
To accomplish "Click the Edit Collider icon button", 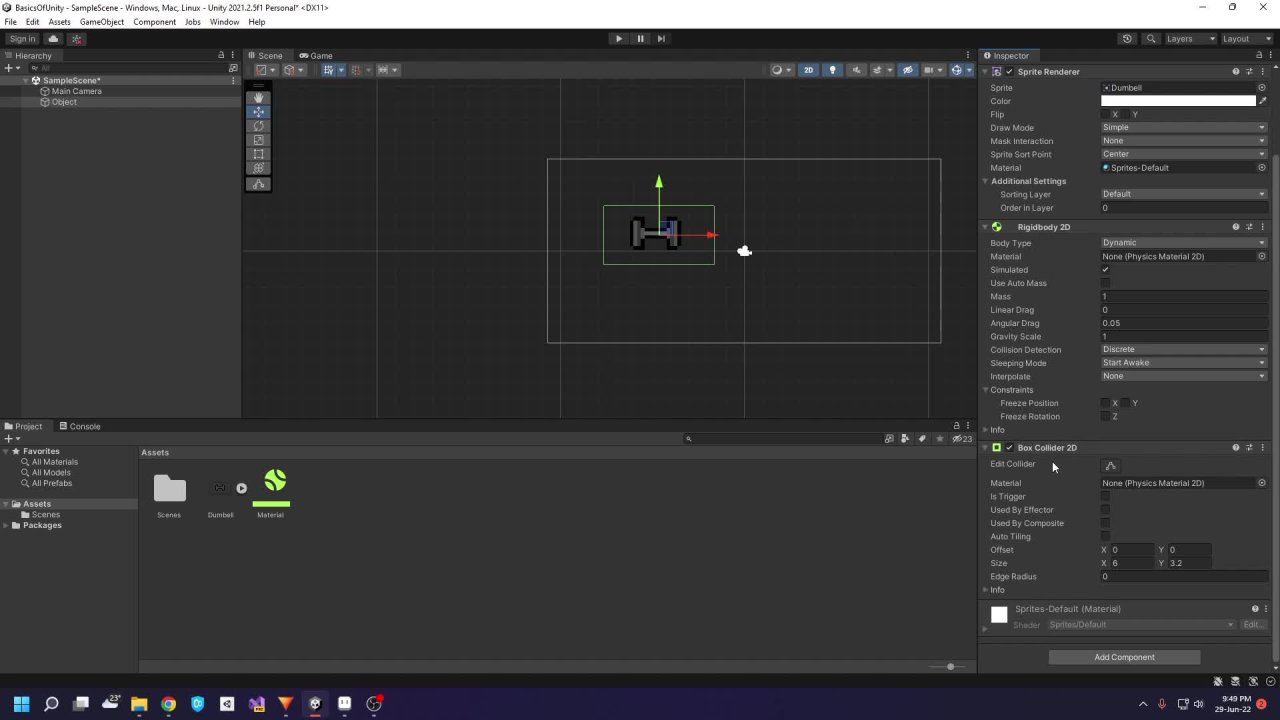I will pyautogui.click(x=1110, y=466).
